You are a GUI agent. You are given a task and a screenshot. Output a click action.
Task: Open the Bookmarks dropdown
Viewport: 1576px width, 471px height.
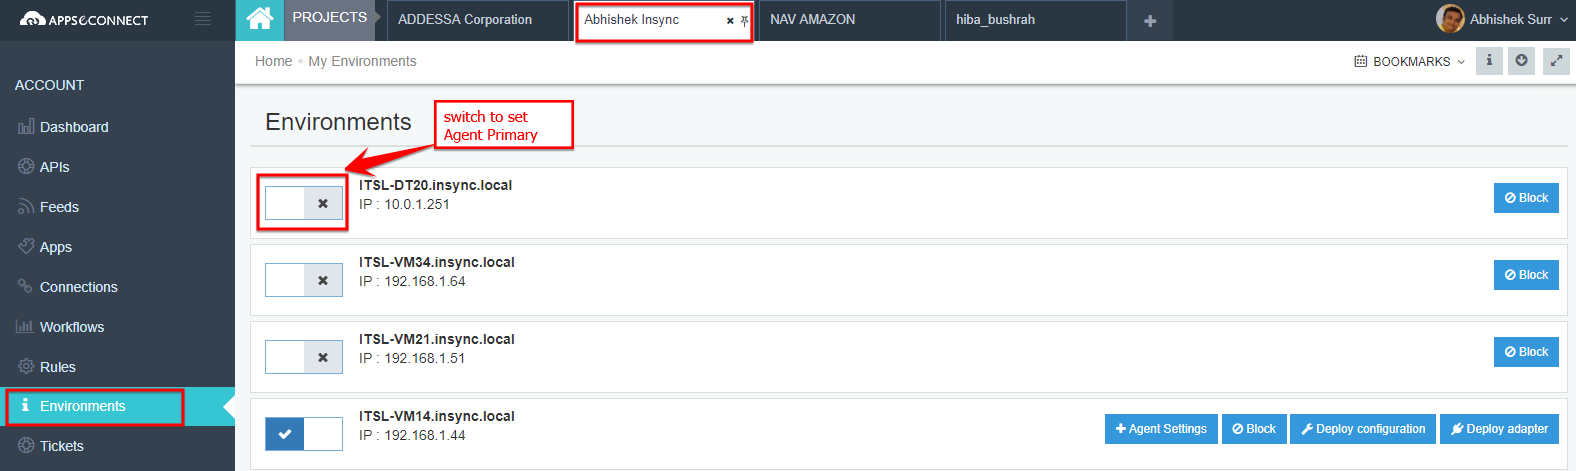click(x=1410, y=61)
